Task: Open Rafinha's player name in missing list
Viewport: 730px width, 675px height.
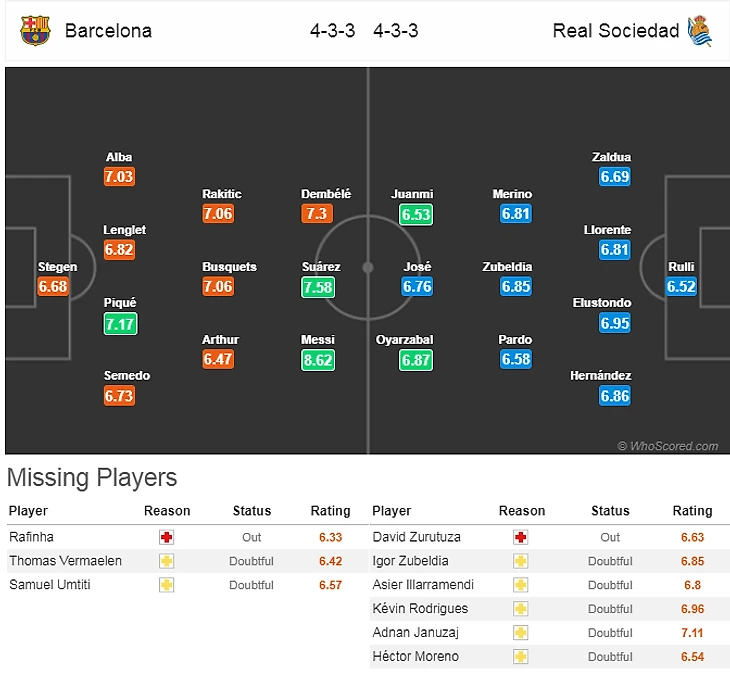Action: pos(31,537)
